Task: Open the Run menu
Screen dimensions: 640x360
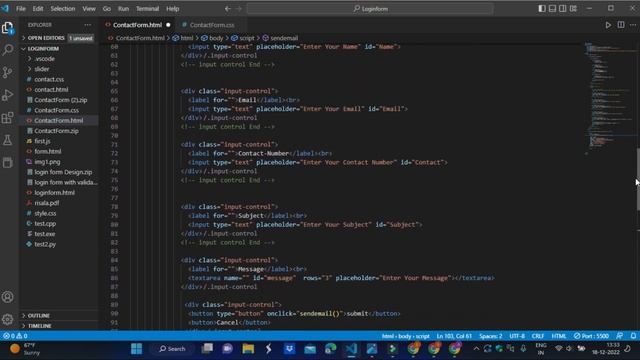Action: pos(123,9)
